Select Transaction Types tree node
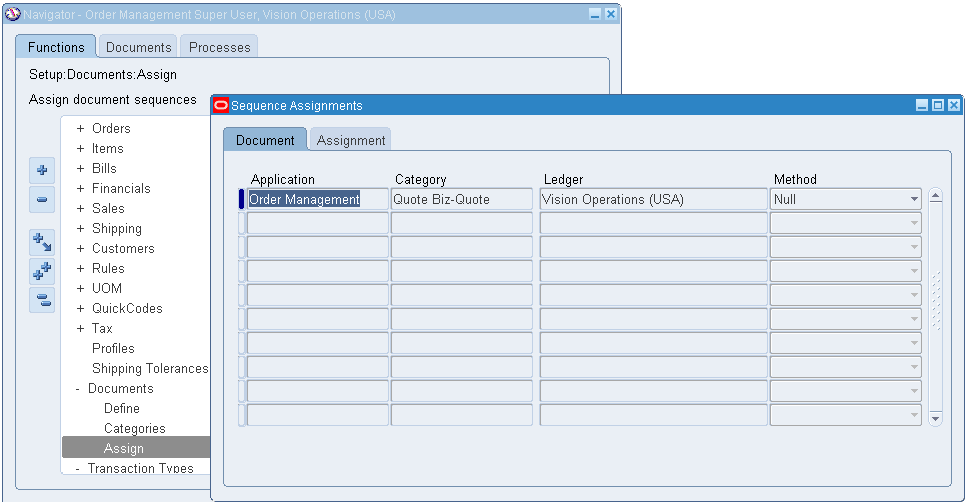The height and width of the screenshot is (502, 965). pyautogui.click(x=140, y=468)
